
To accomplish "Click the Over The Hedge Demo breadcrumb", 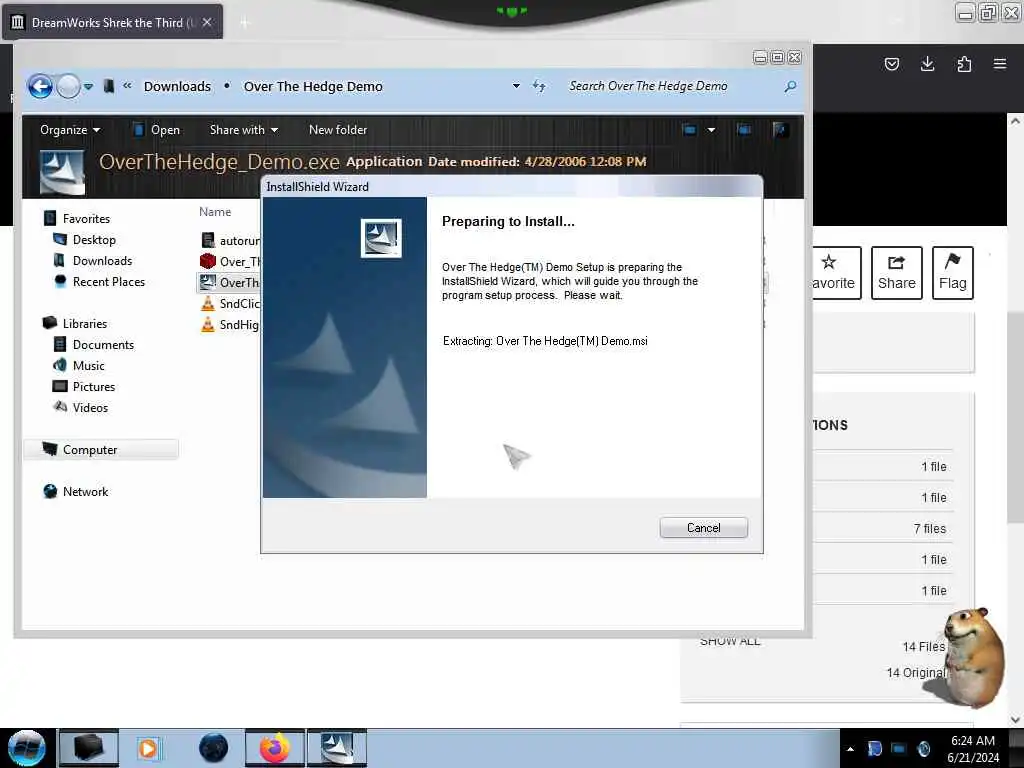I will 313,86.
